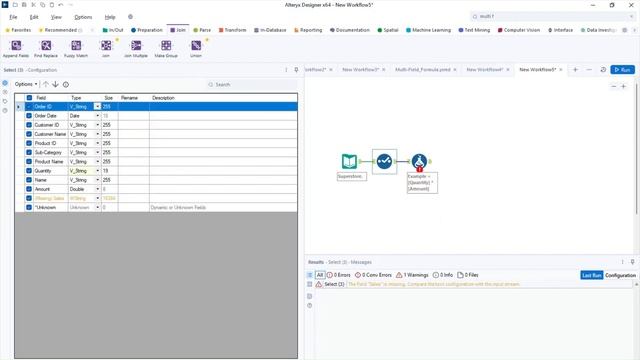This screenshot has height=360, width=640.
Task: Show All result messages
Action: coord(320,275)
